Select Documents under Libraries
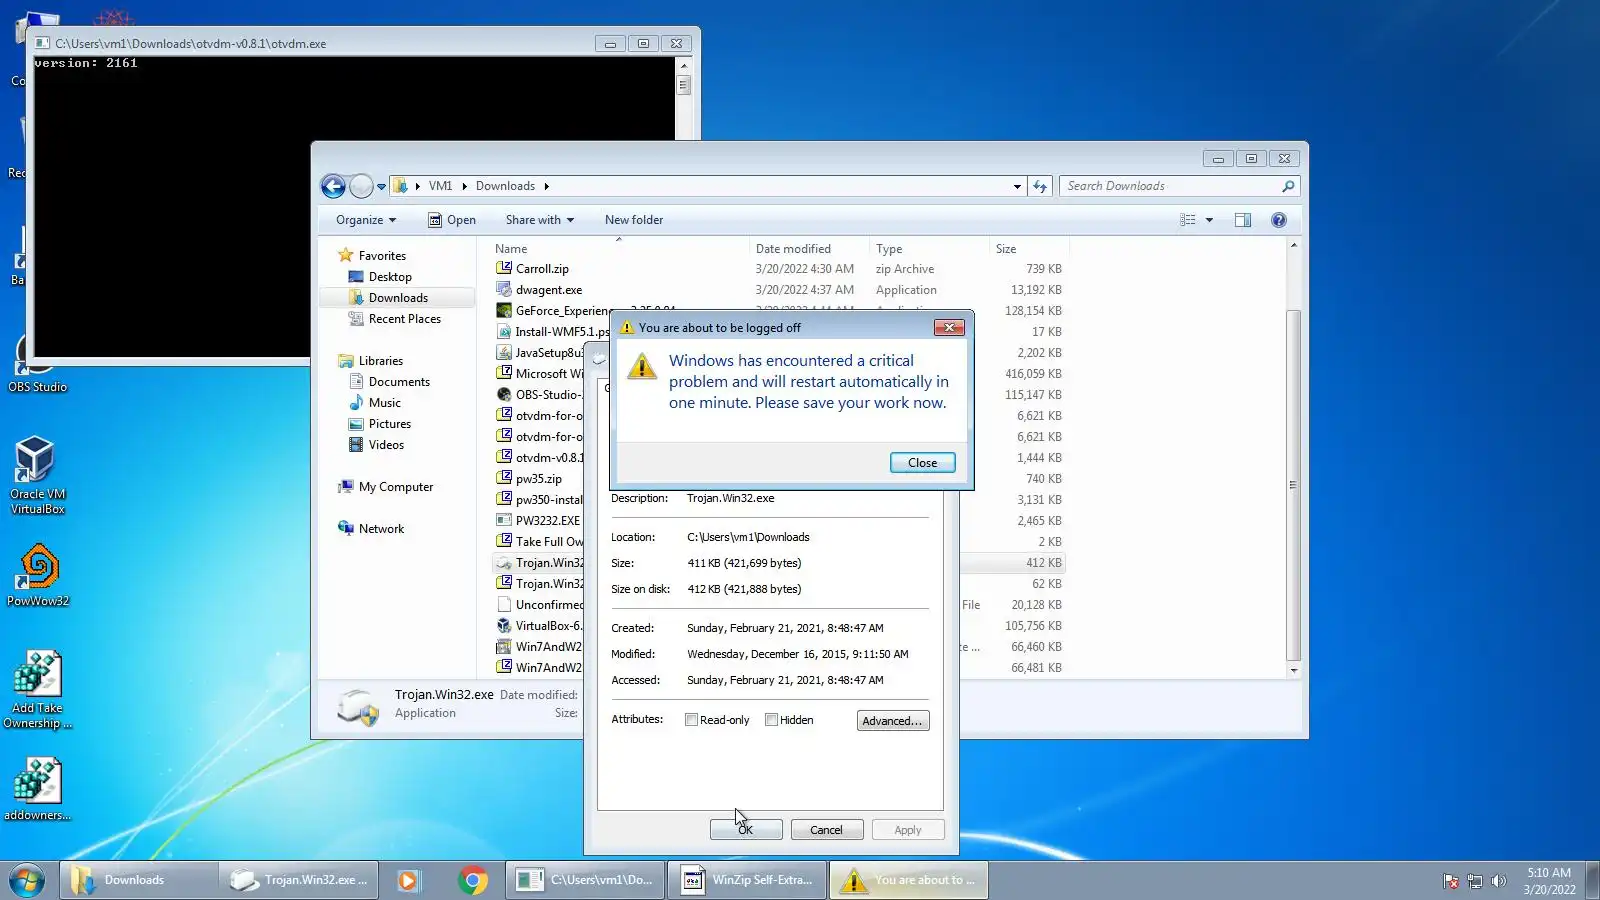The height and width of the screenshot is (900, 1600). pyautogui.click(x=399, y=382)
